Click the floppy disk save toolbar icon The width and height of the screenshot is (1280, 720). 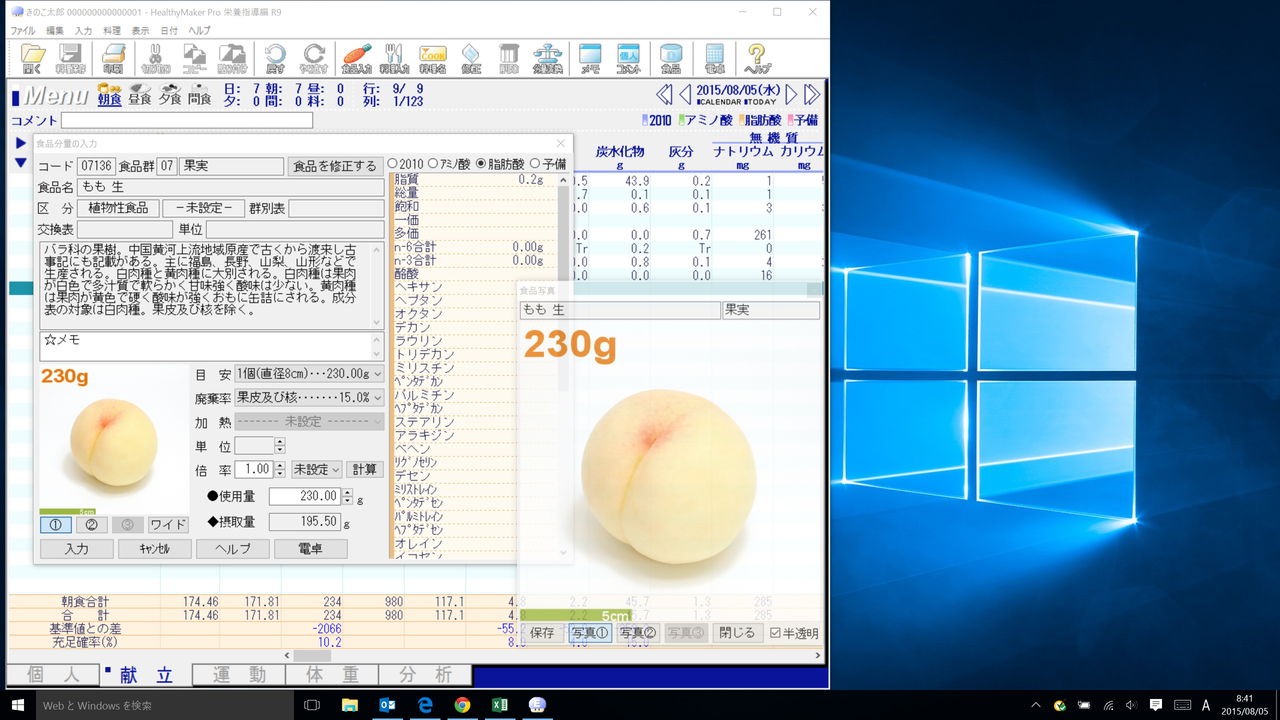(x=71, y=59)
